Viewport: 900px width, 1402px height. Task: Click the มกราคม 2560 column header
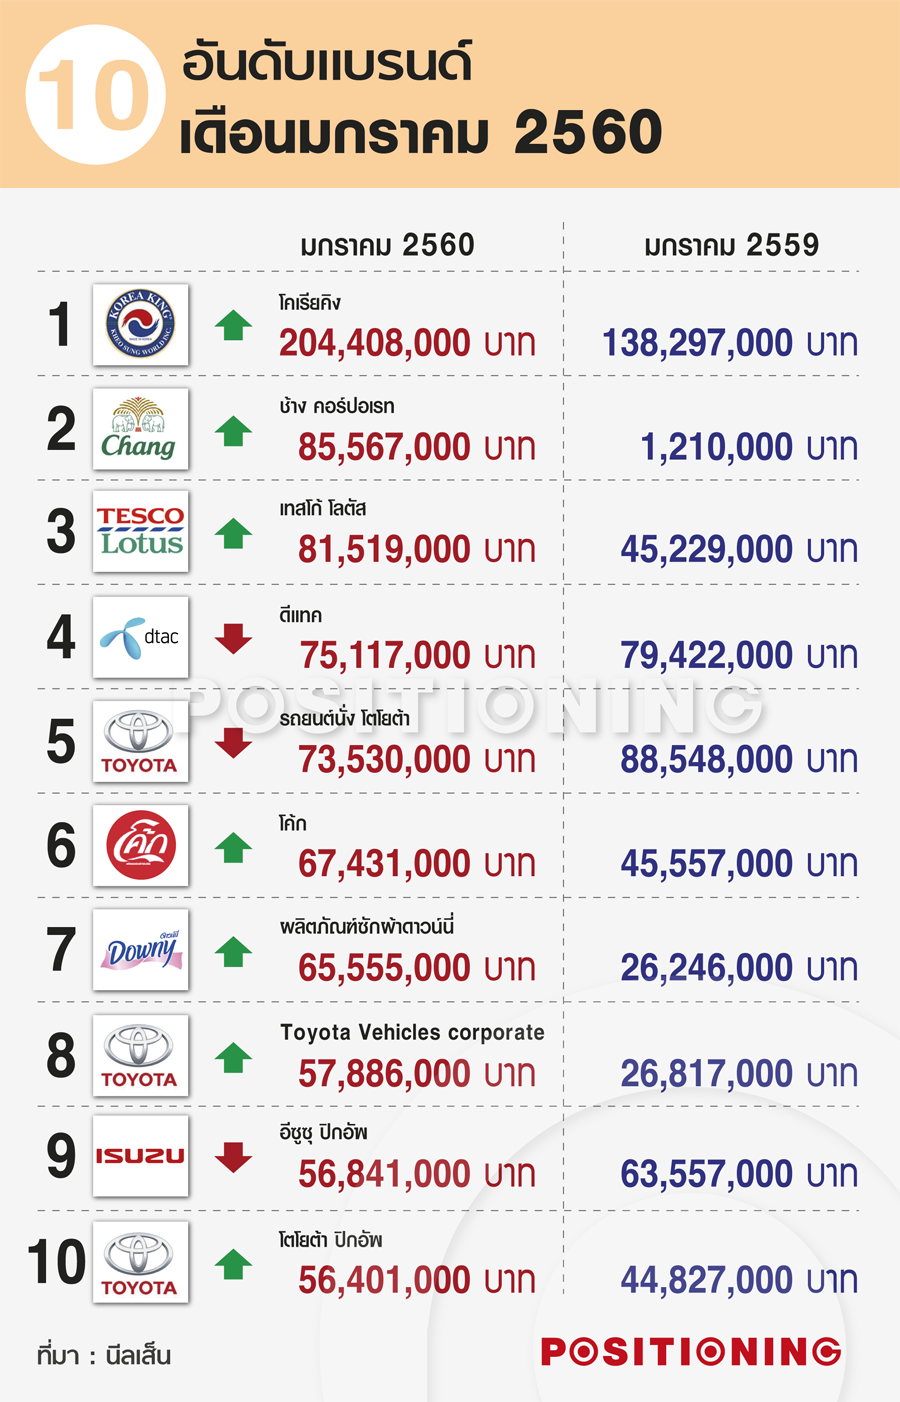pos(387,245)
